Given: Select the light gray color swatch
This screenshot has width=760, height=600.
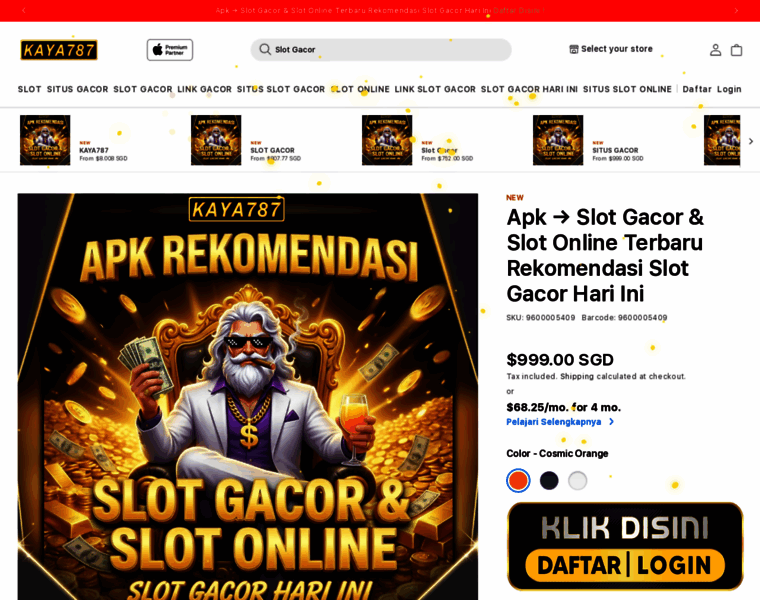Looking at the screenshot, I should click(578, 480).
